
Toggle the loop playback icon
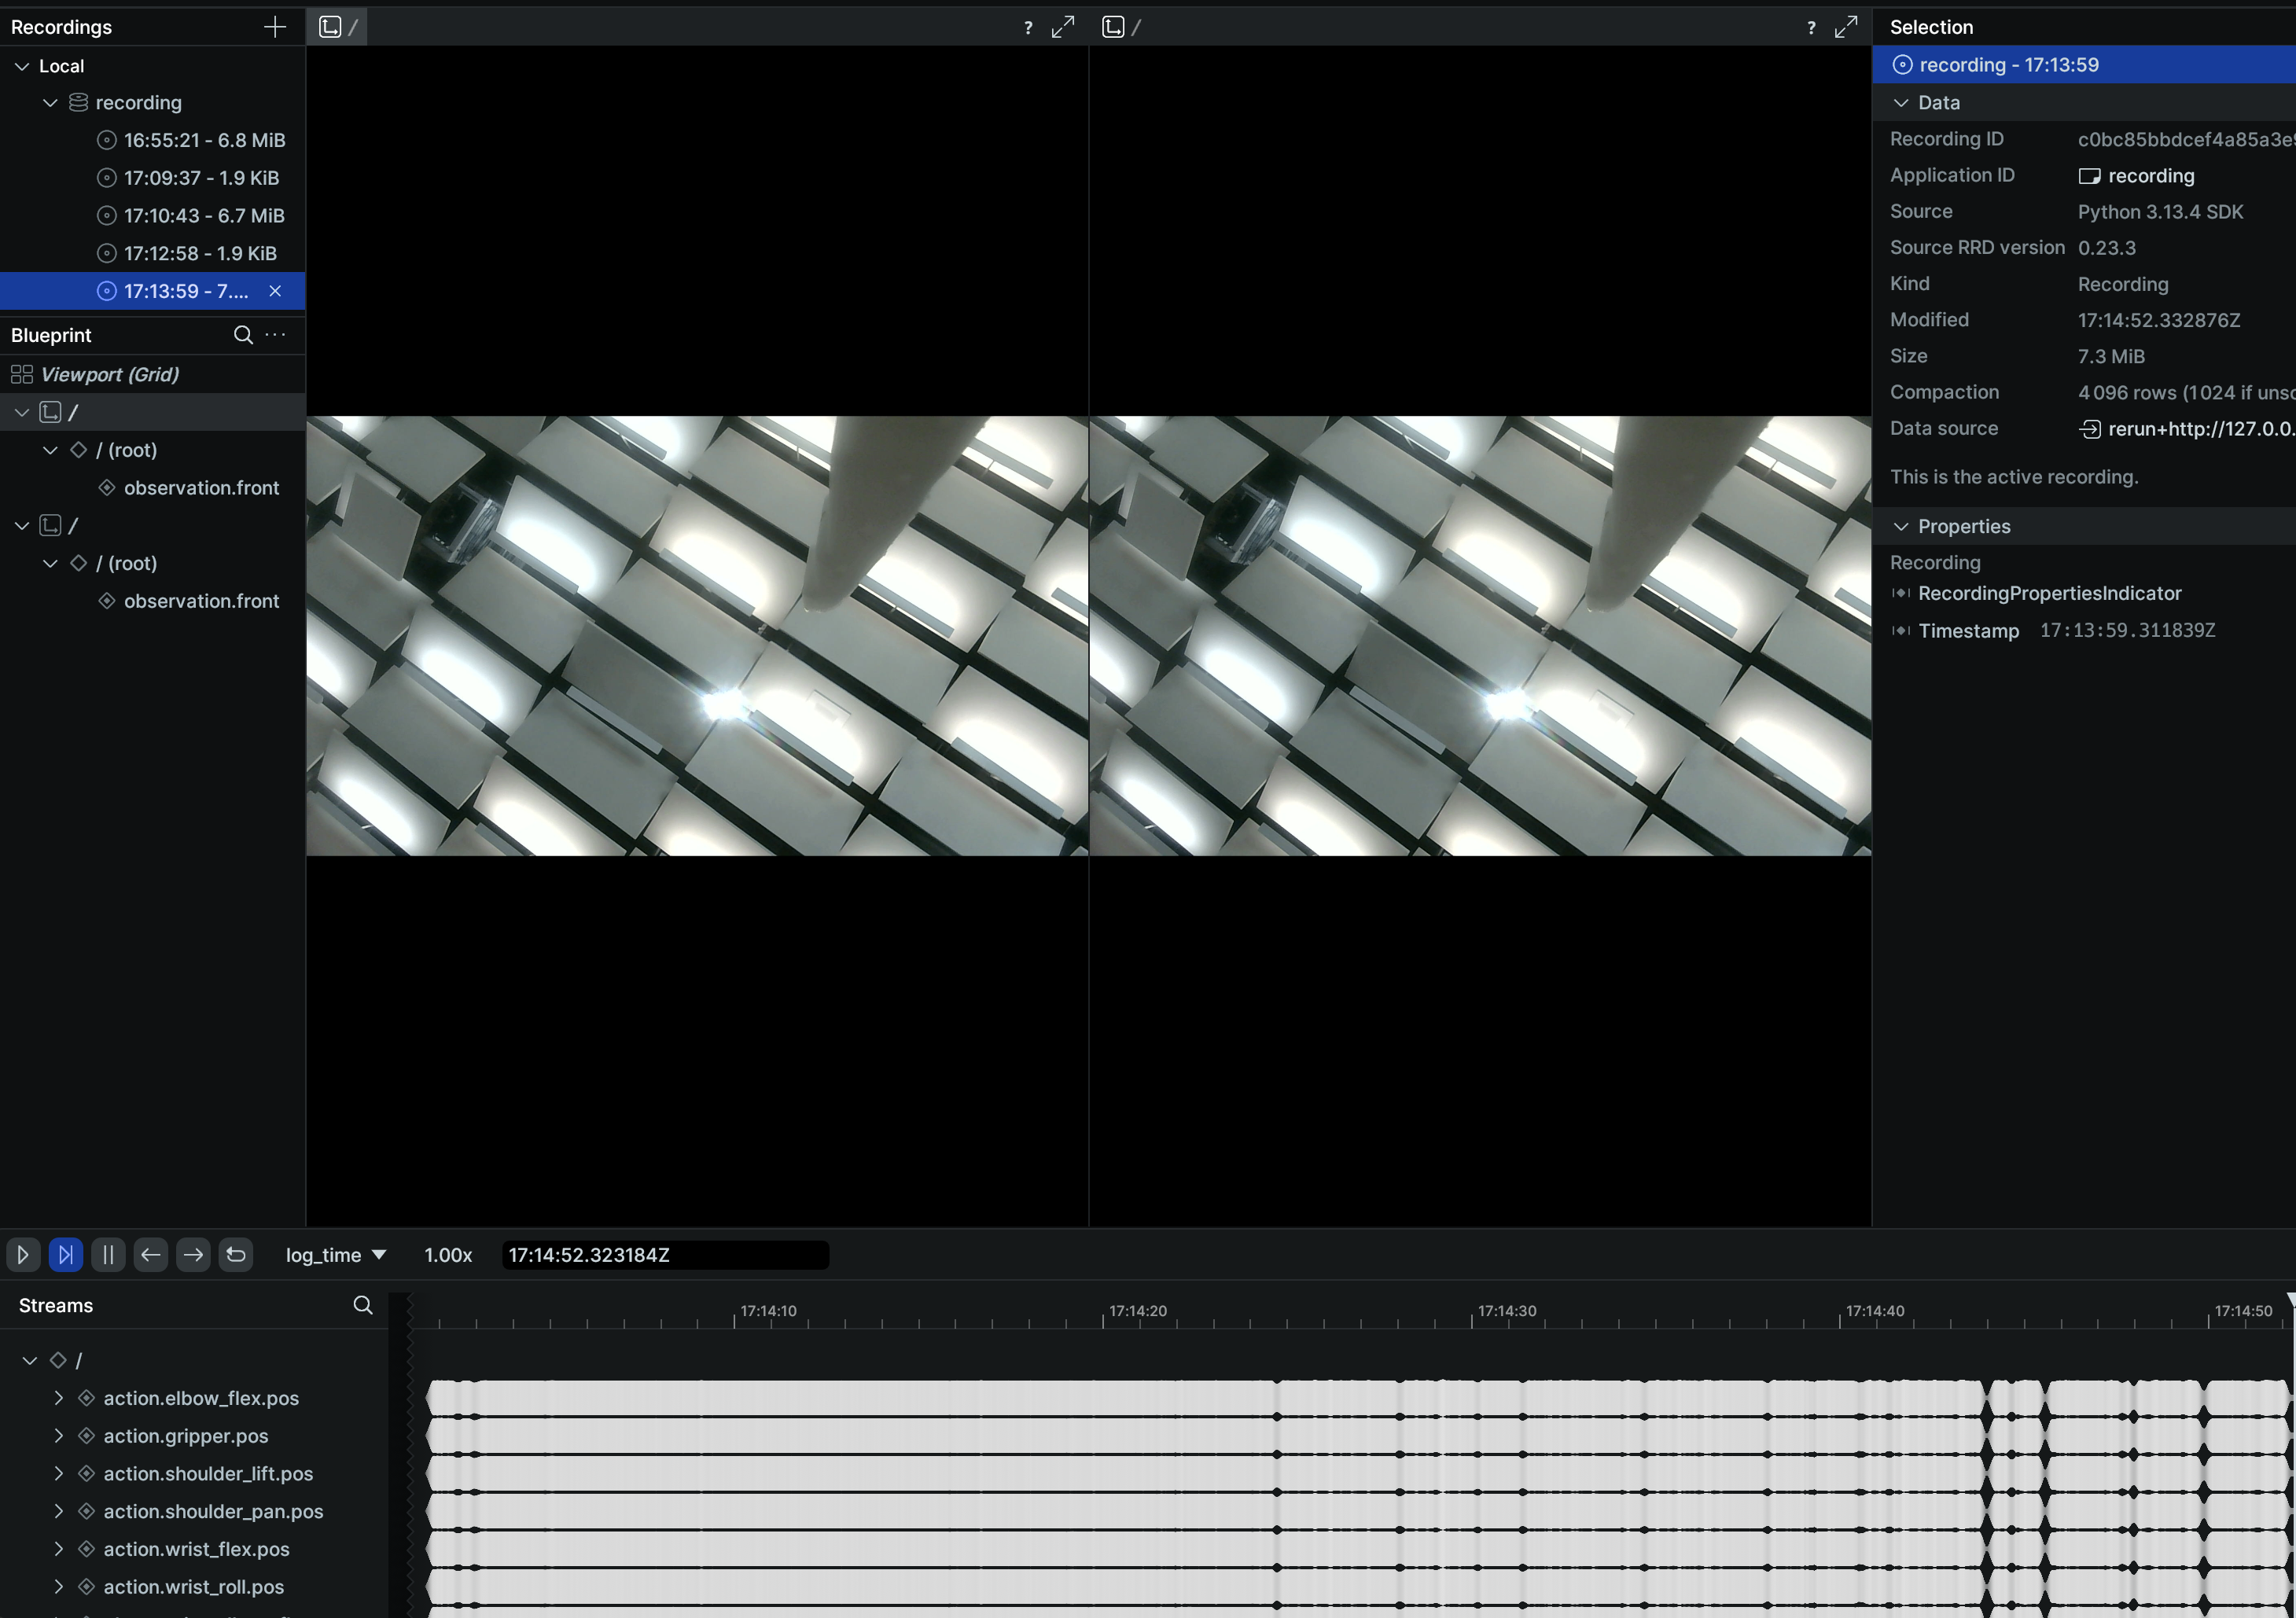(x=236, y=1254)
